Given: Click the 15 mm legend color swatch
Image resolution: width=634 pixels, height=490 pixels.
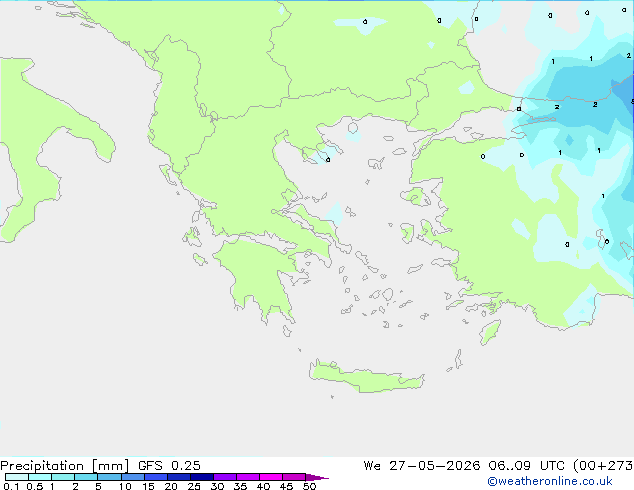Looking at the screenshot, I should (x=155, y=477).
